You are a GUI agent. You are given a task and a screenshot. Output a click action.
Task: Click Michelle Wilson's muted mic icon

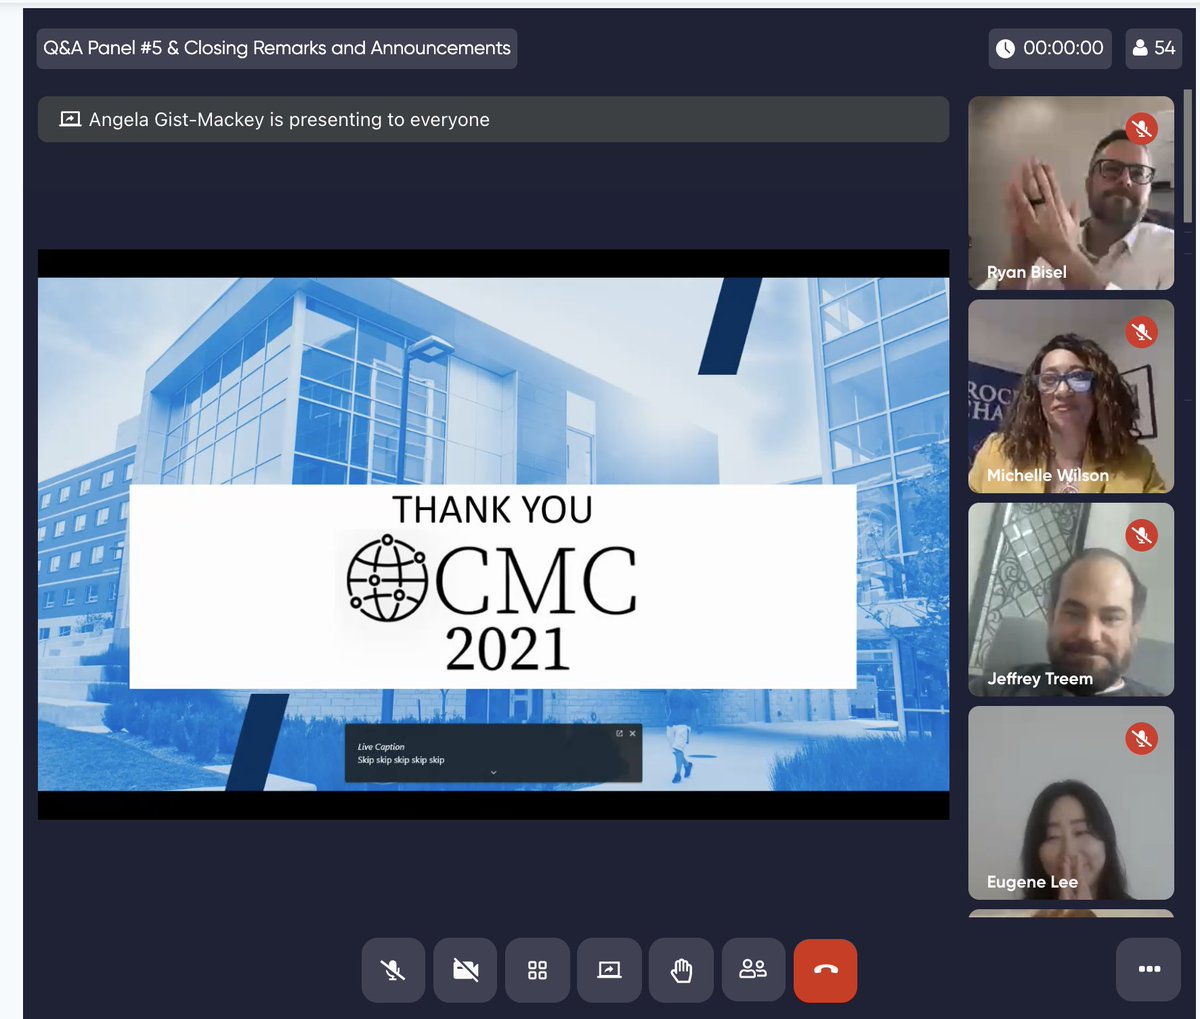click(1141, 332)
